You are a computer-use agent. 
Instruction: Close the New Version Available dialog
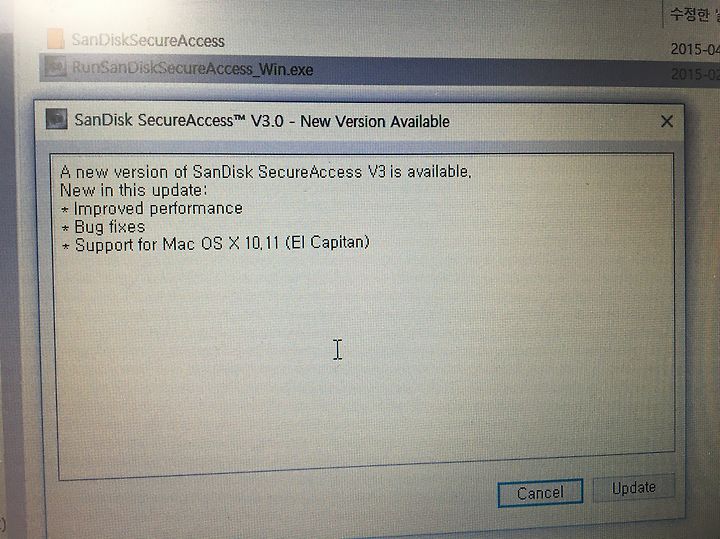(667, 121)
